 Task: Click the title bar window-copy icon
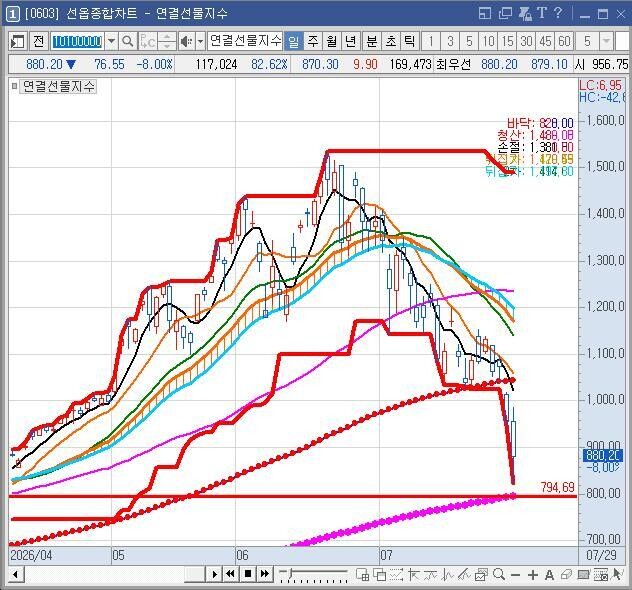click(x=505, y=13)
